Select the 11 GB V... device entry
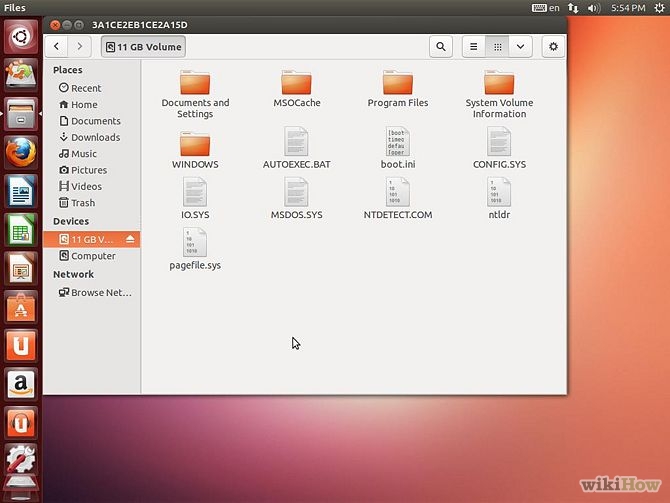 (x=91, y=239)
